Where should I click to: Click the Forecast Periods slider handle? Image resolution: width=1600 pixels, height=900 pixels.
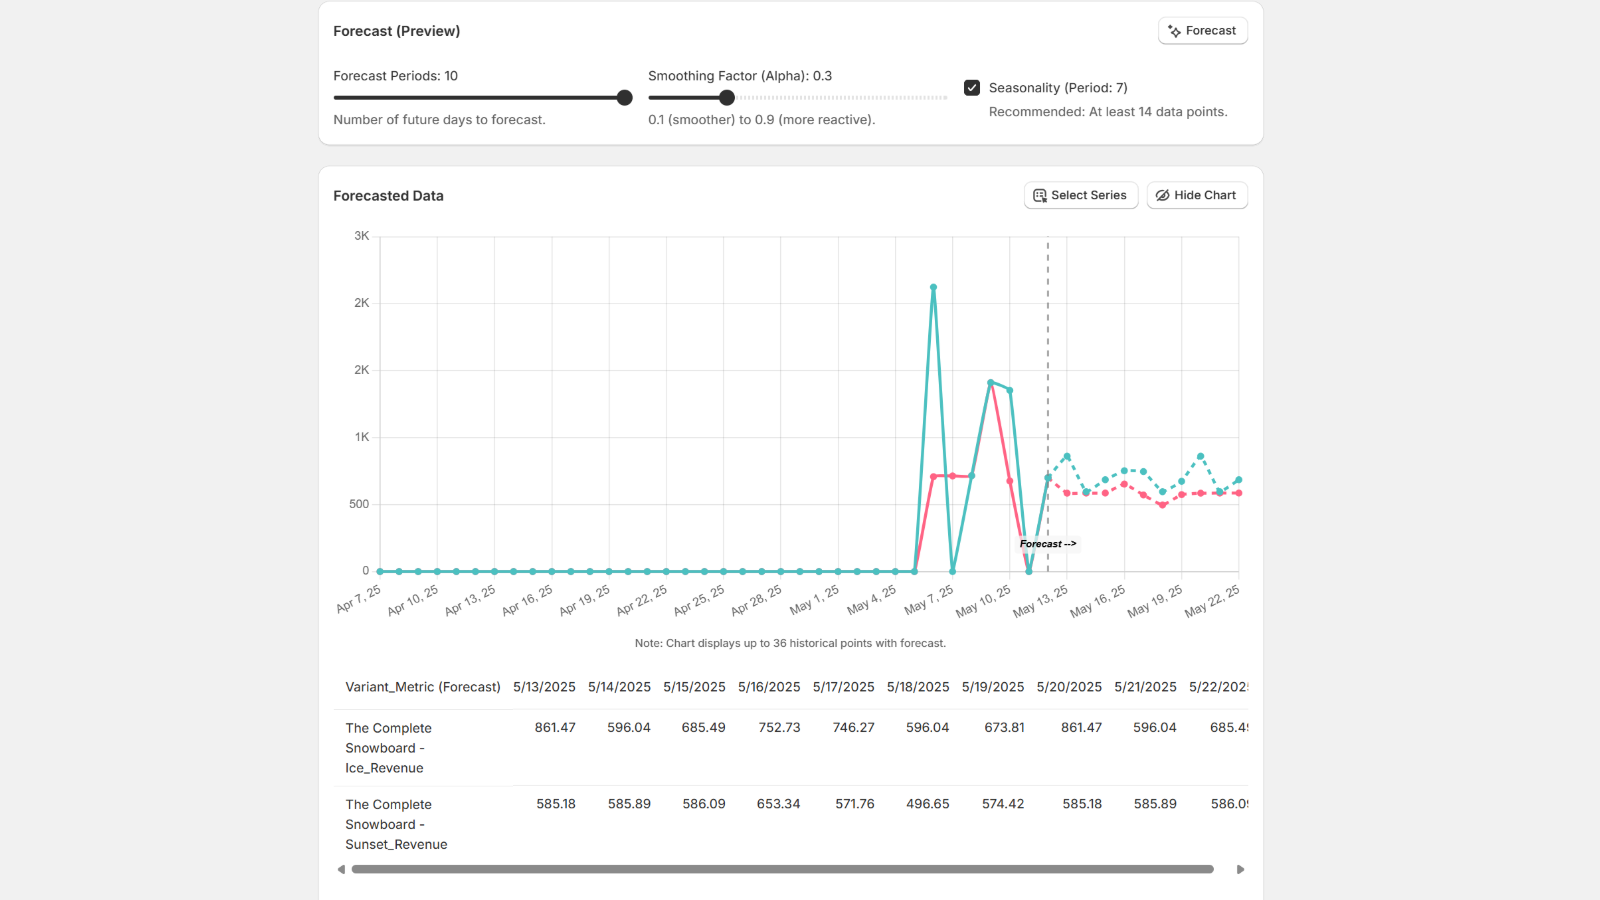(625, 98)
